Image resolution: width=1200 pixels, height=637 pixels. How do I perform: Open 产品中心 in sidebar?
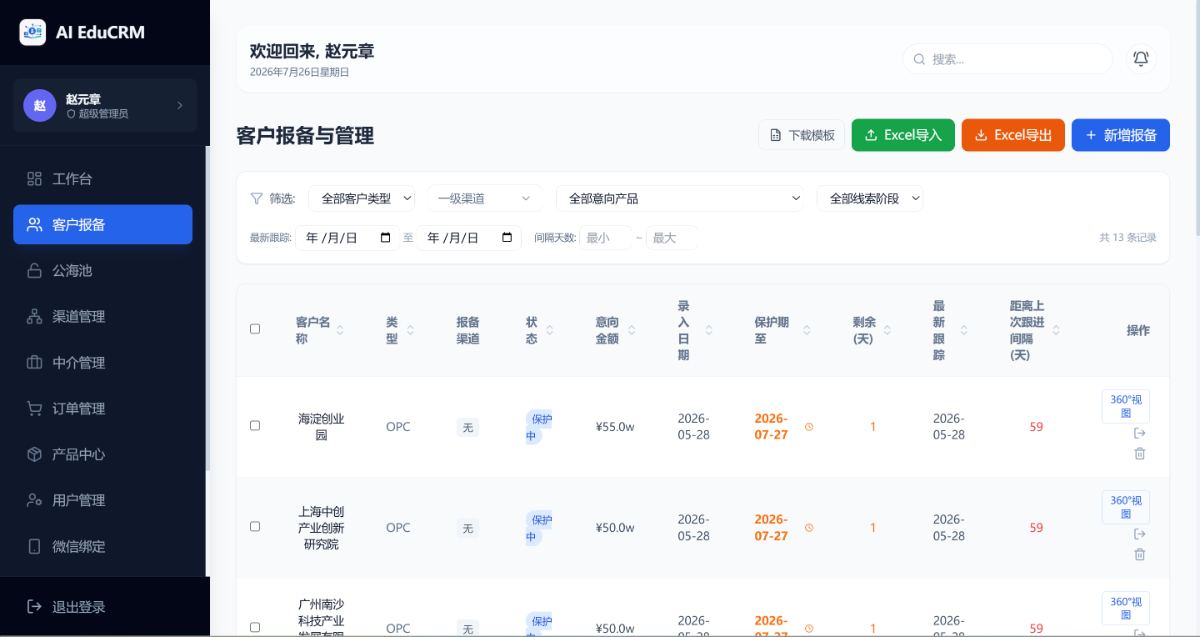pyautogui.click(x=103, y=455)
